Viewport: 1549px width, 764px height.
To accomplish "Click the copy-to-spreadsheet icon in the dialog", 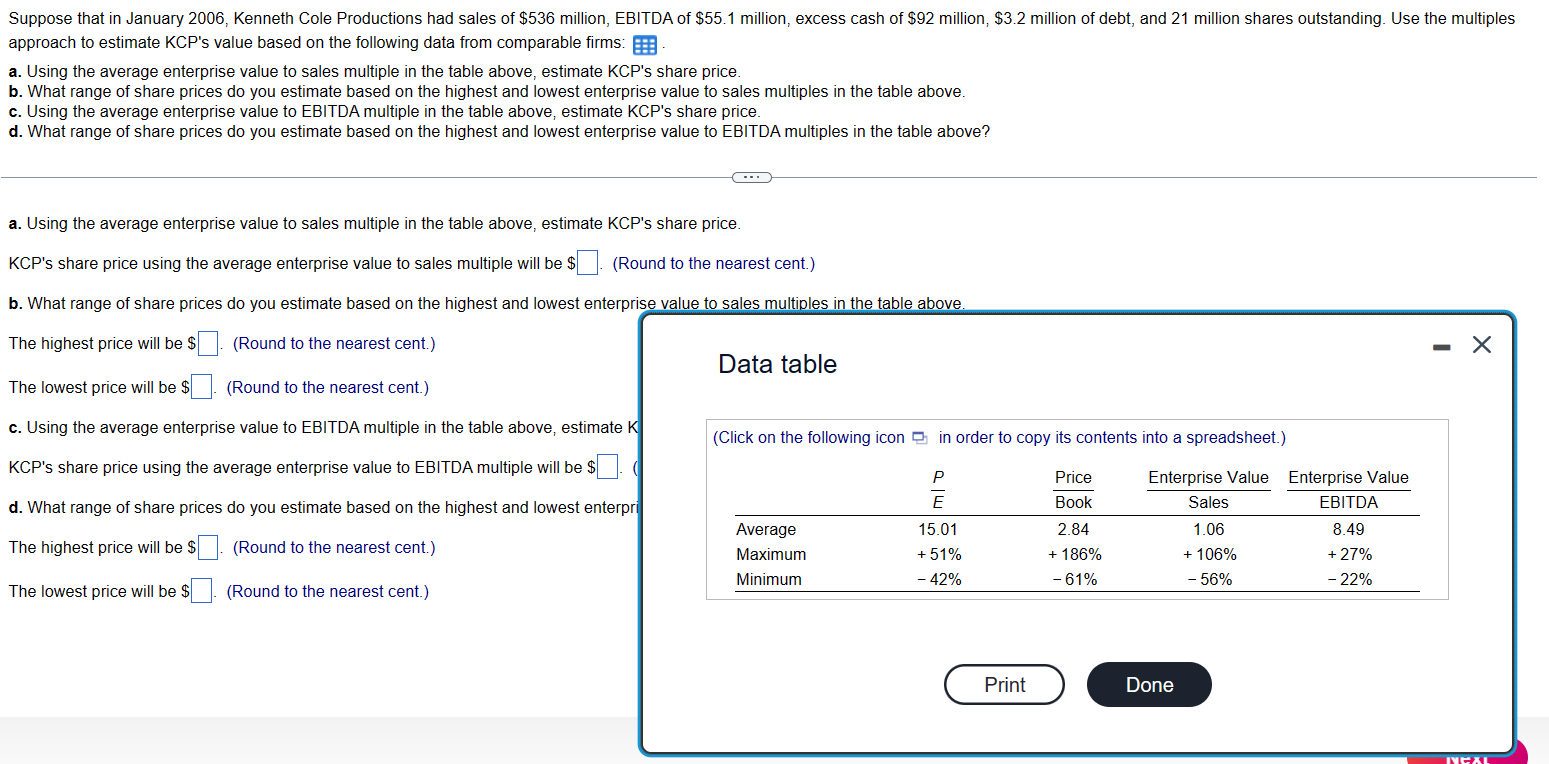I will point(918,437).
